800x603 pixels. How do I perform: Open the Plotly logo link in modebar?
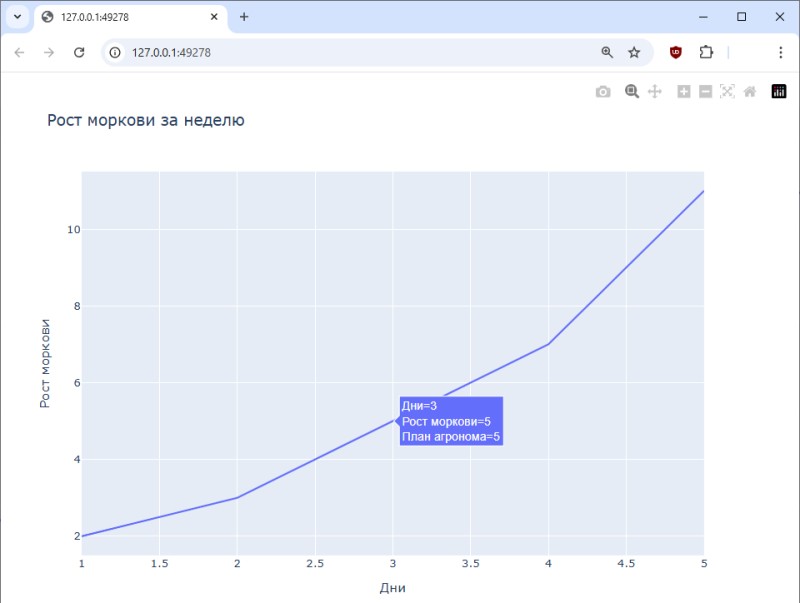tap(779, 92)
